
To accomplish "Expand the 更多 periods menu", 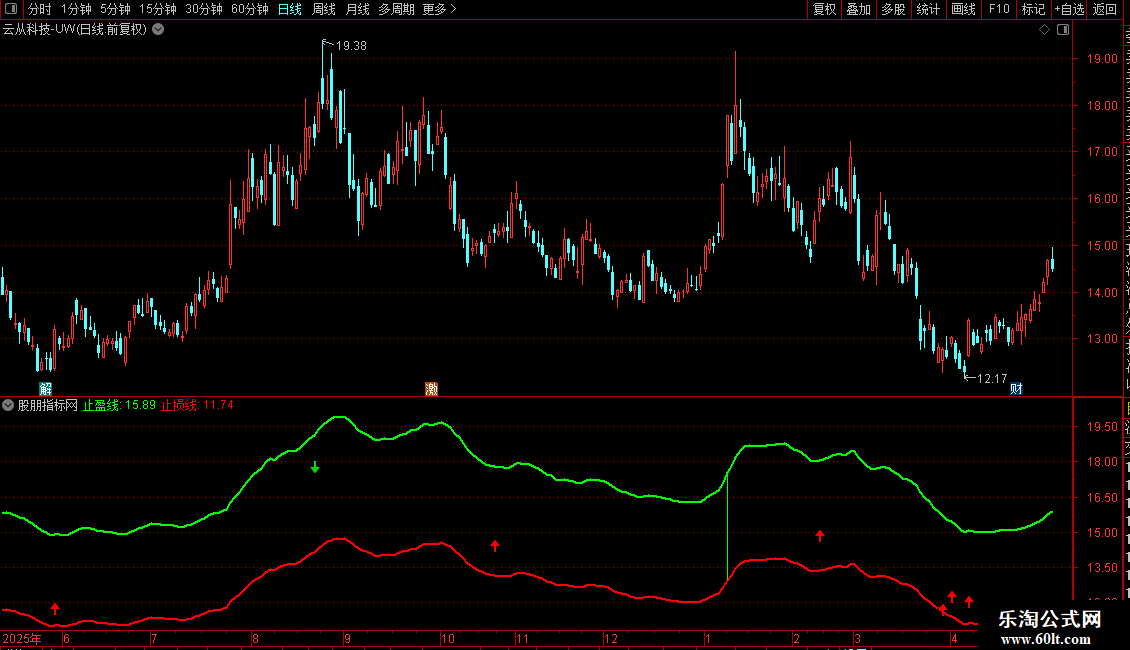I will coord(439,9).
